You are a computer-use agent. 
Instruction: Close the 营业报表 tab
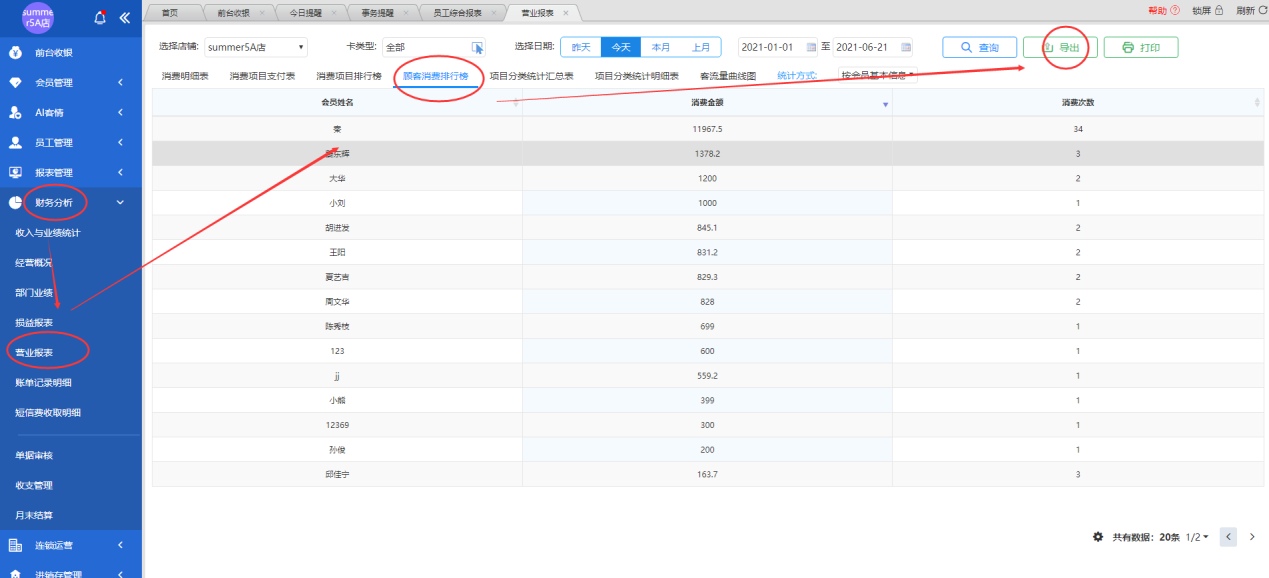click(566, 13)
